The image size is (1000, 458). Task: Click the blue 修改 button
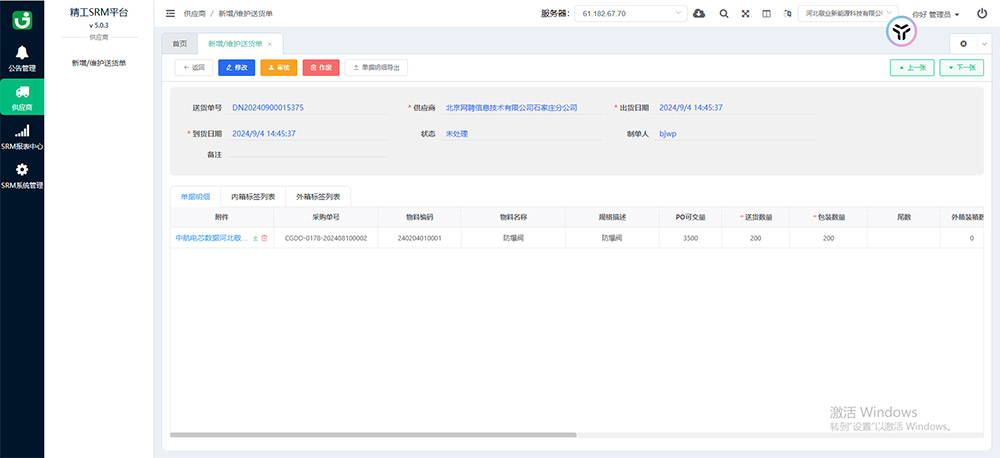pyautogui.click(x=236, y=67)
